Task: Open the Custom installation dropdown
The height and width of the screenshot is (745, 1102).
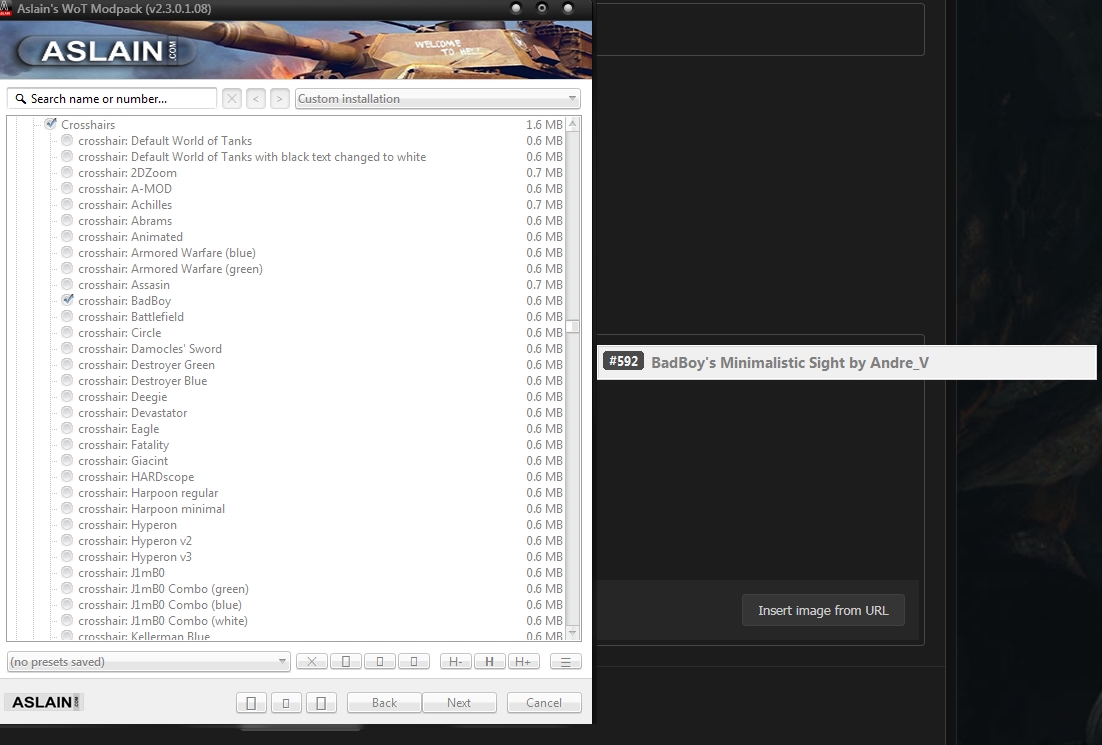Action: coord(437,99)
